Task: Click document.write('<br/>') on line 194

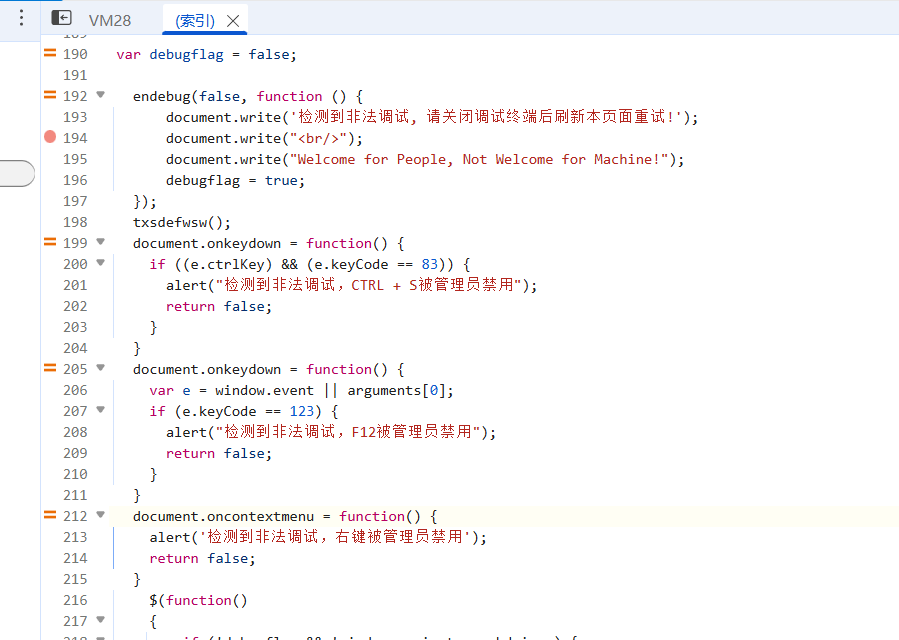Action: pyautogui.click(x=264, y=138)
